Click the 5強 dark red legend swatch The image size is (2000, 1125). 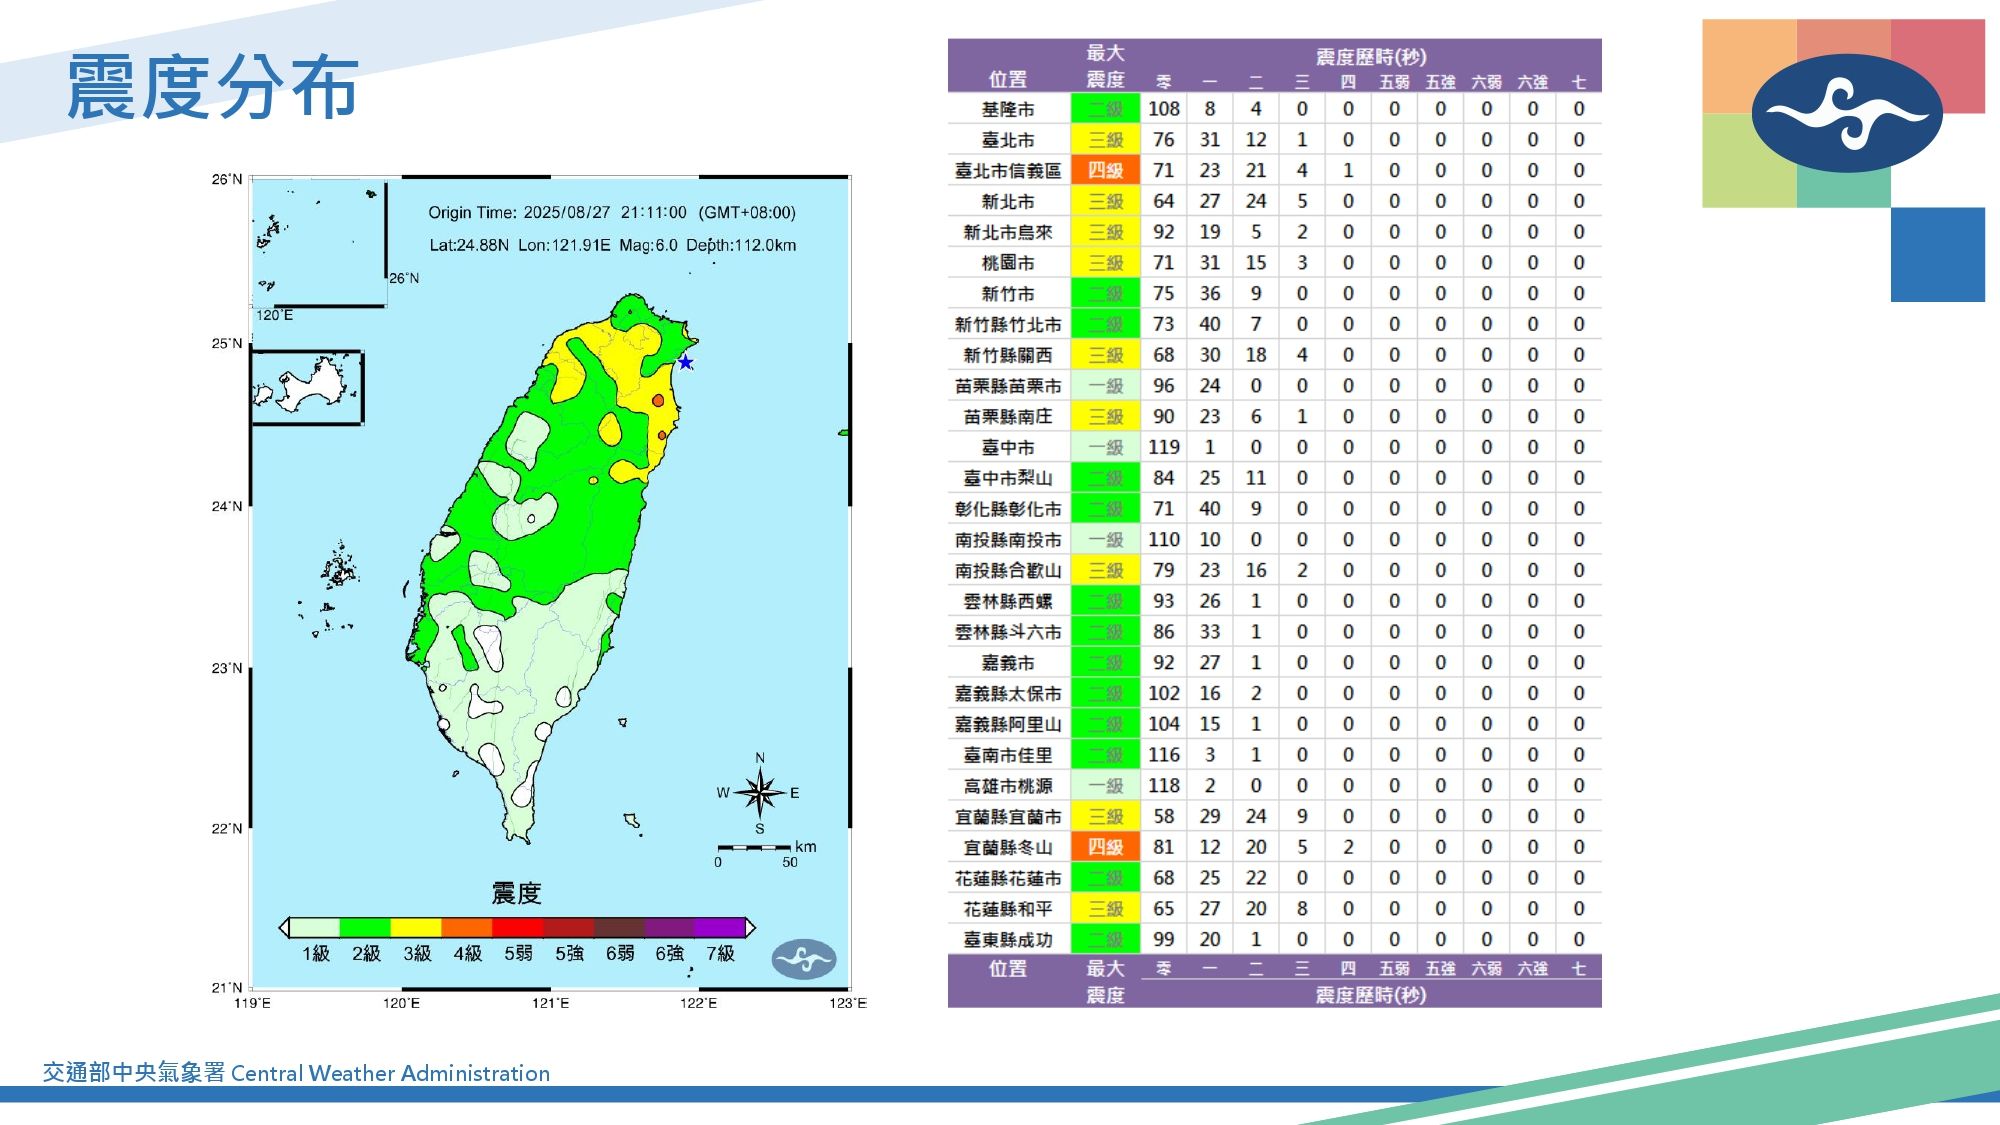pyautogui.click(x=569, y=927)
